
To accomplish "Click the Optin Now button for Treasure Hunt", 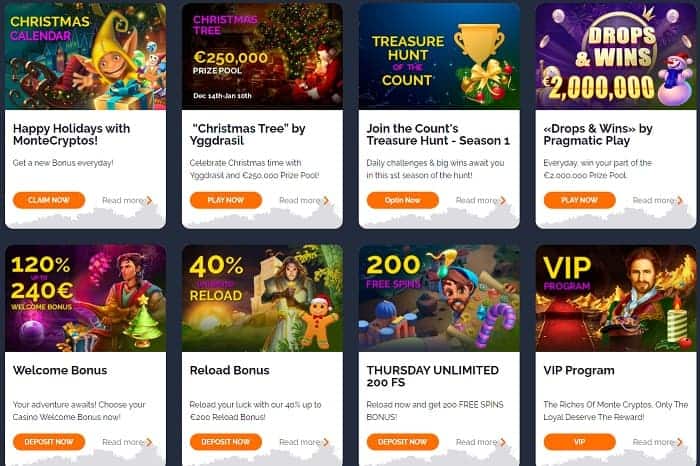I will (x=402, y=200).
